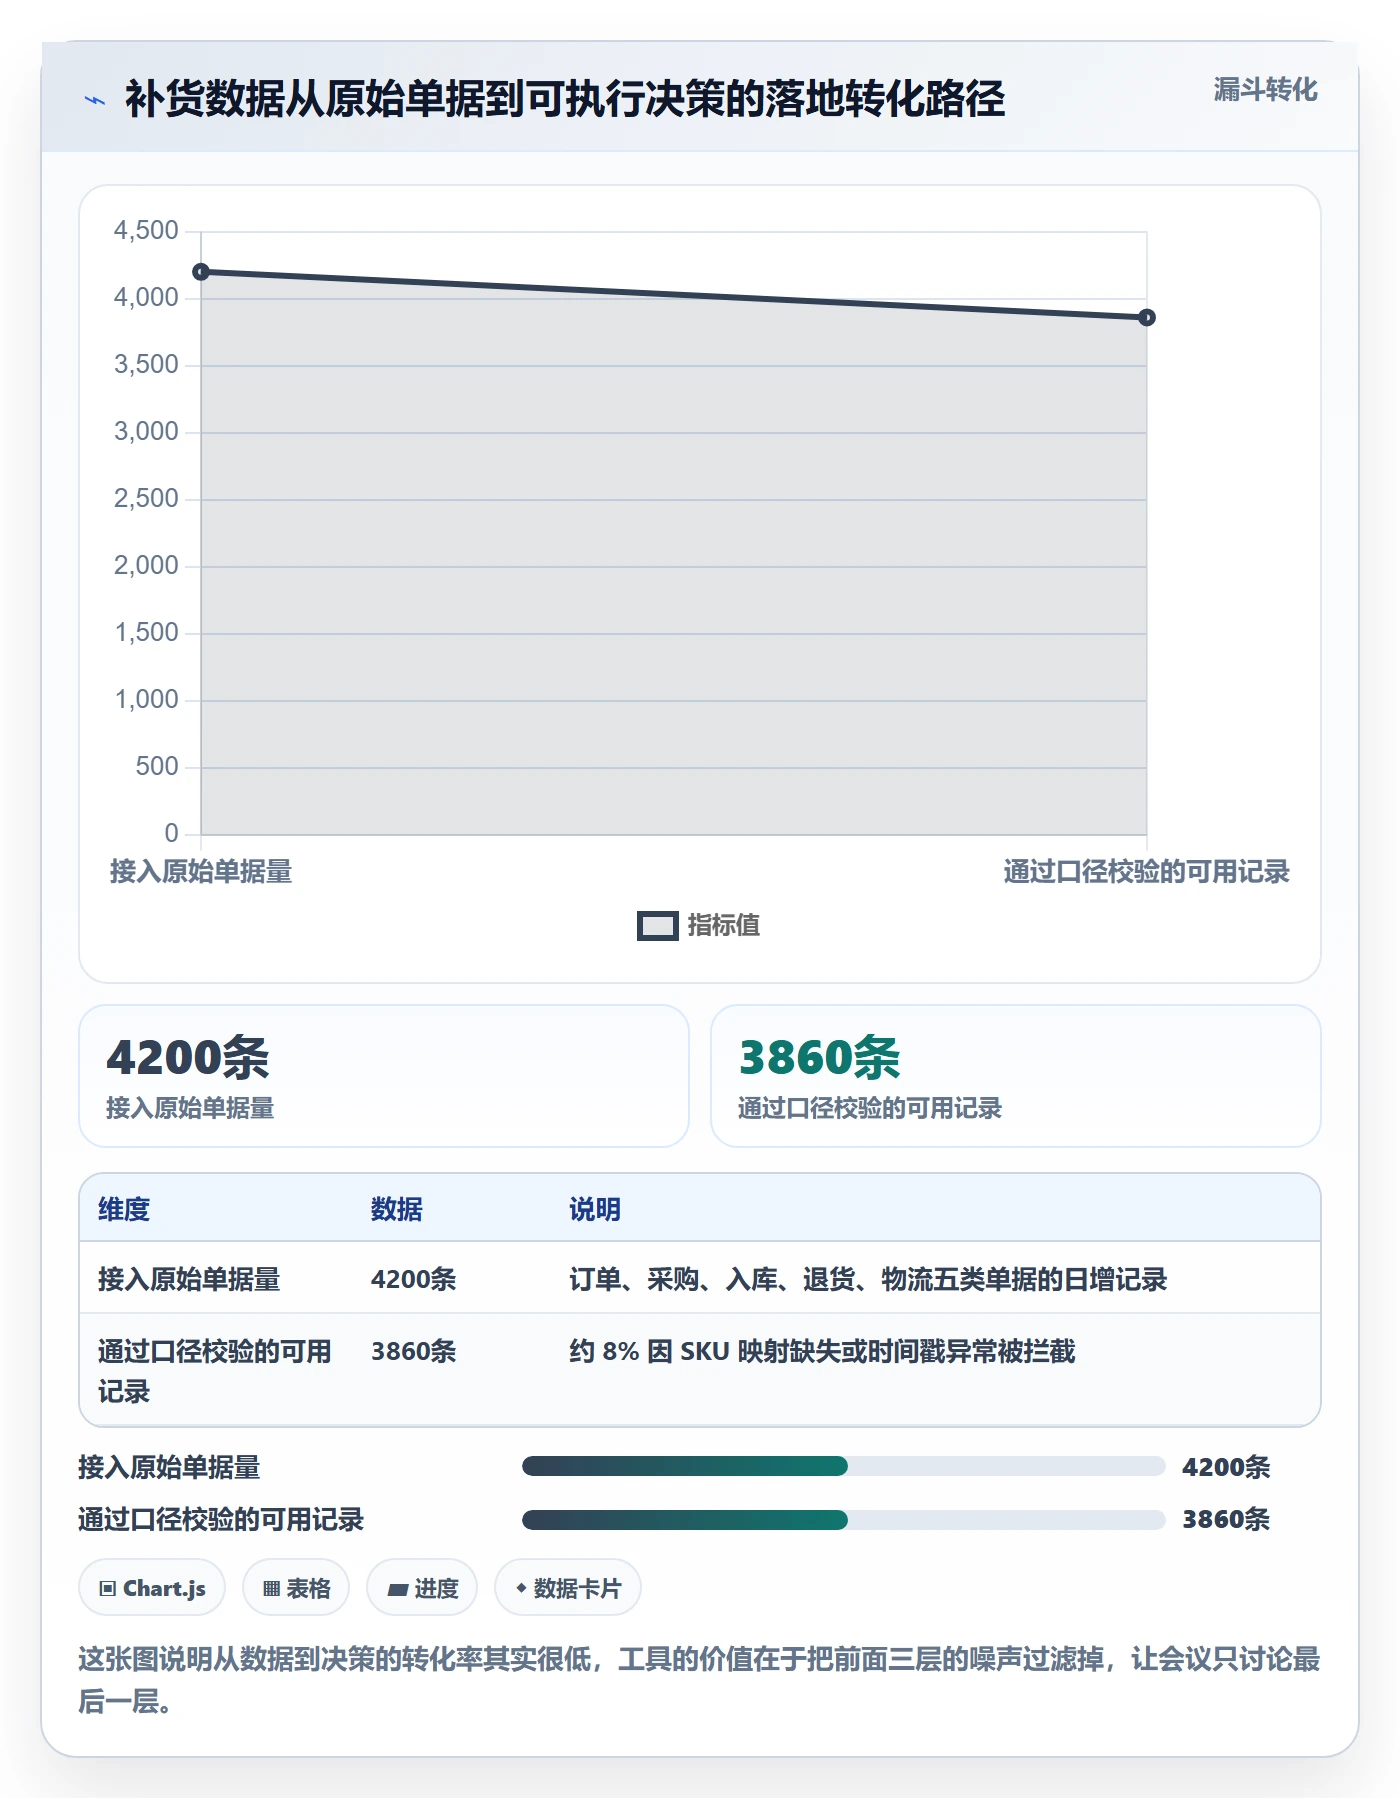Screen dimensions: 1400x1798
Task: Click the 表格 tag chip
Action: (x=296, y=1588)
